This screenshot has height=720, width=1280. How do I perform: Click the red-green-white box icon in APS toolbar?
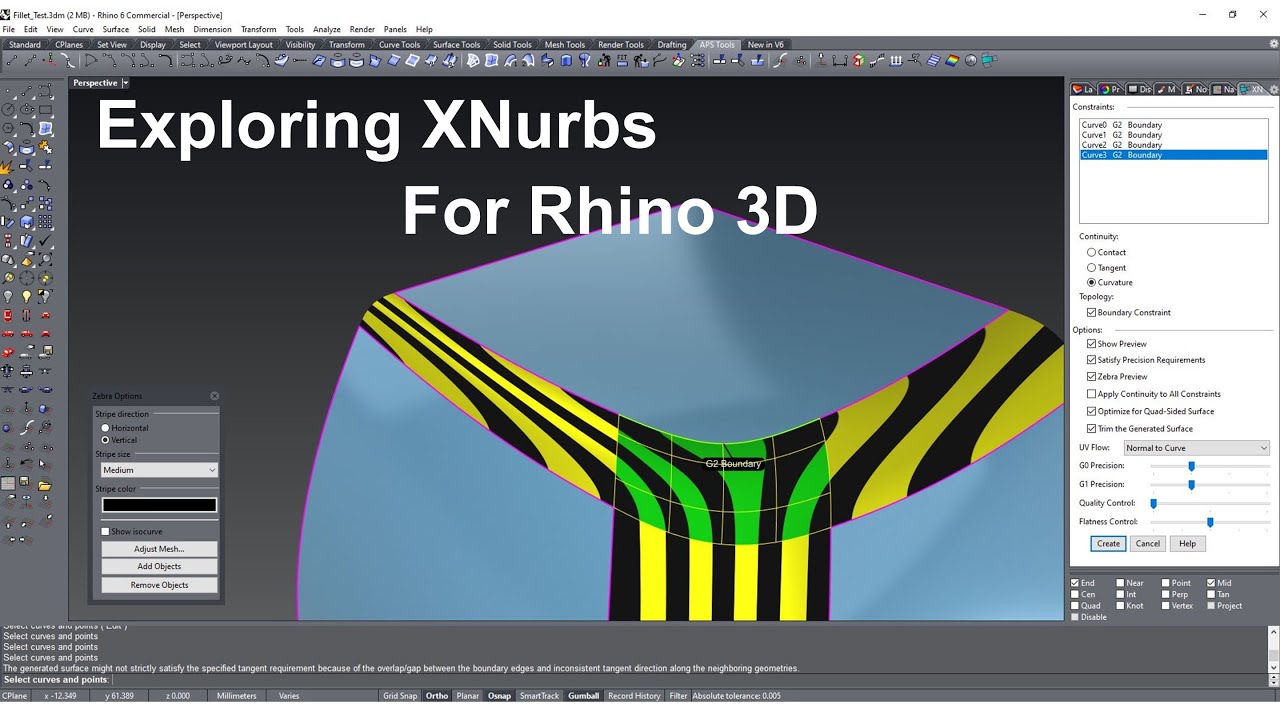point(857,60)
